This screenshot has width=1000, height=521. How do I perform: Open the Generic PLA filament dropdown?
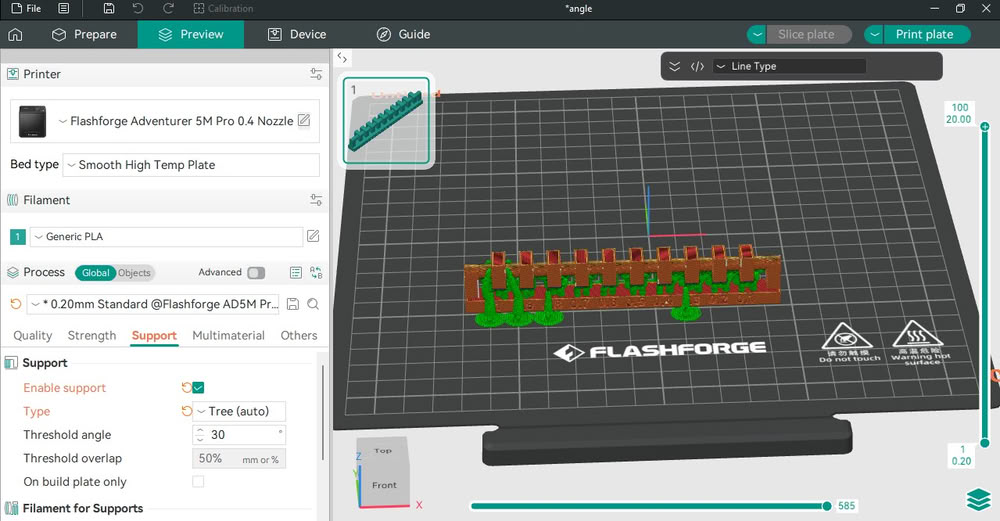click(166, 237)
